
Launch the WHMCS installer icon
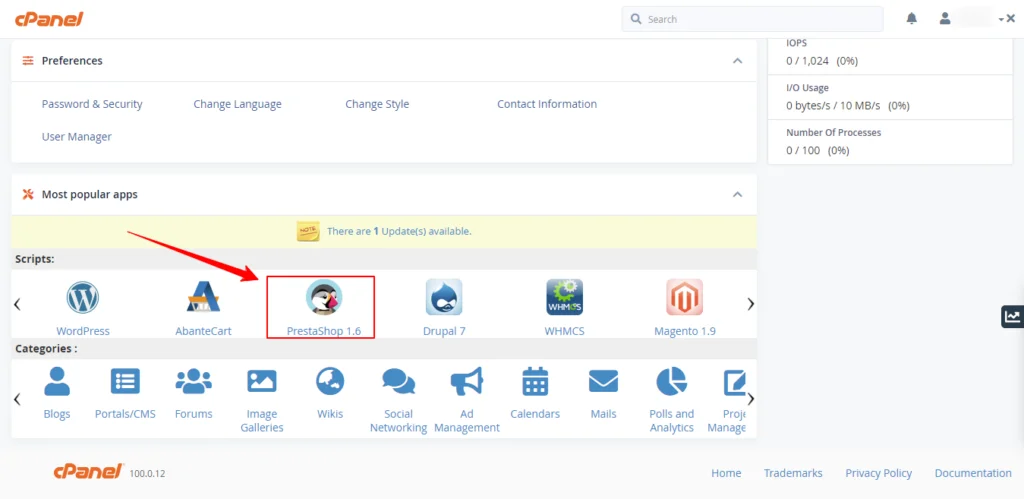pyautogui.click(x=564, y=298)
